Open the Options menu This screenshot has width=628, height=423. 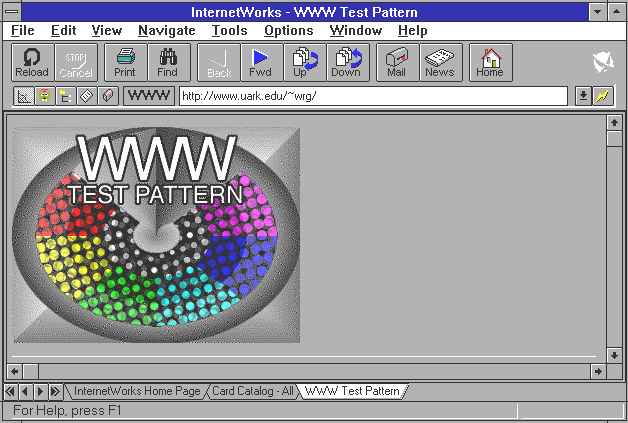click(x=288, y=31)
